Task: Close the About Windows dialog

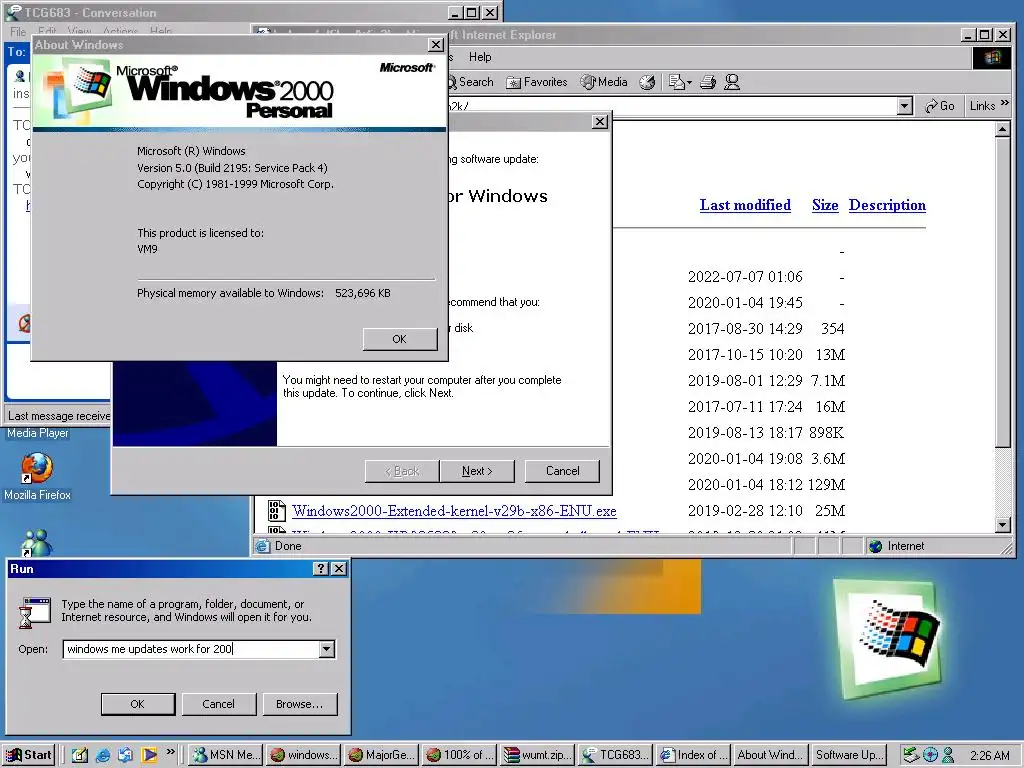Action: tap(436, 45)
